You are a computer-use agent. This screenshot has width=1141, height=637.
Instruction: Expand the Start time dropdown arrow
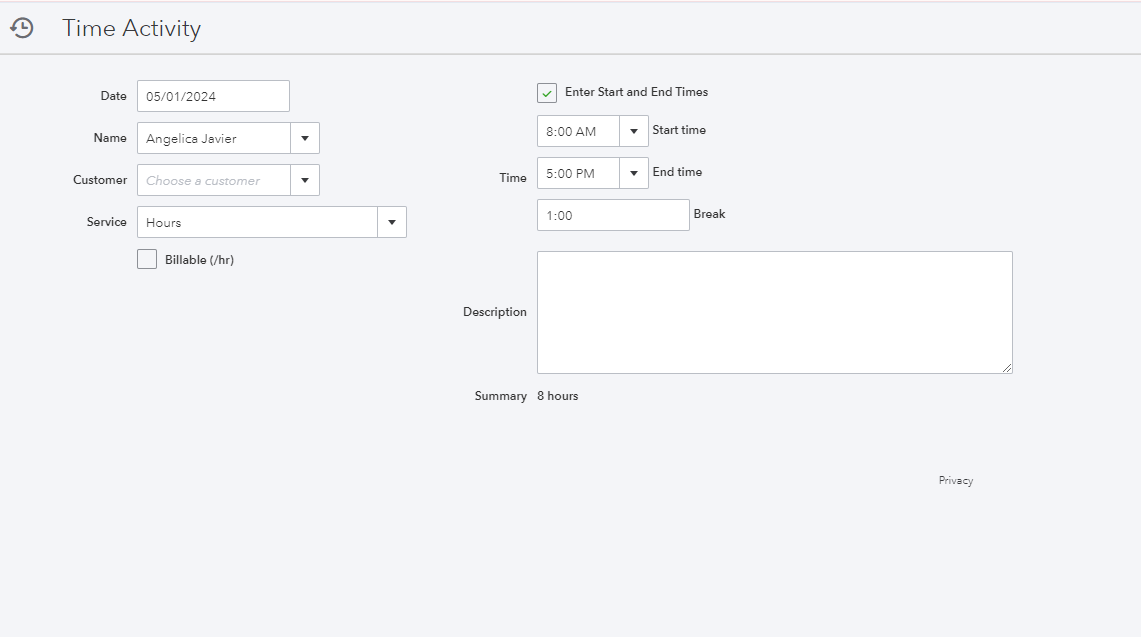pos(634,131)
